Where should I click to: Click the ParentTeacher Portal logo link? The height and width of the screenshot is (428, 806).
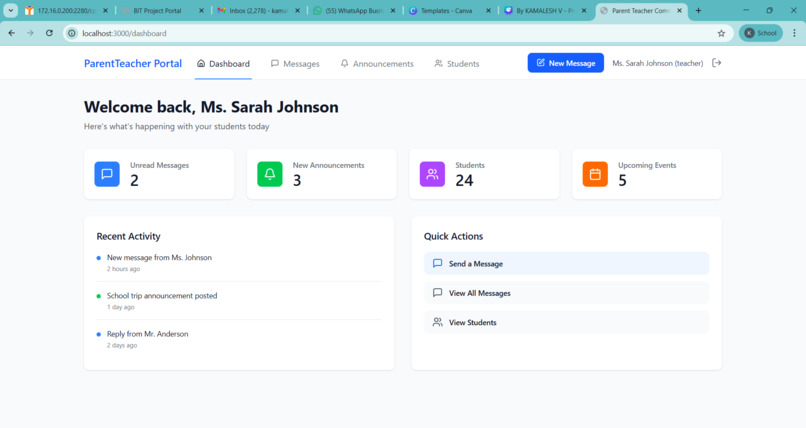pyautogui.click(x=133, y=63)
